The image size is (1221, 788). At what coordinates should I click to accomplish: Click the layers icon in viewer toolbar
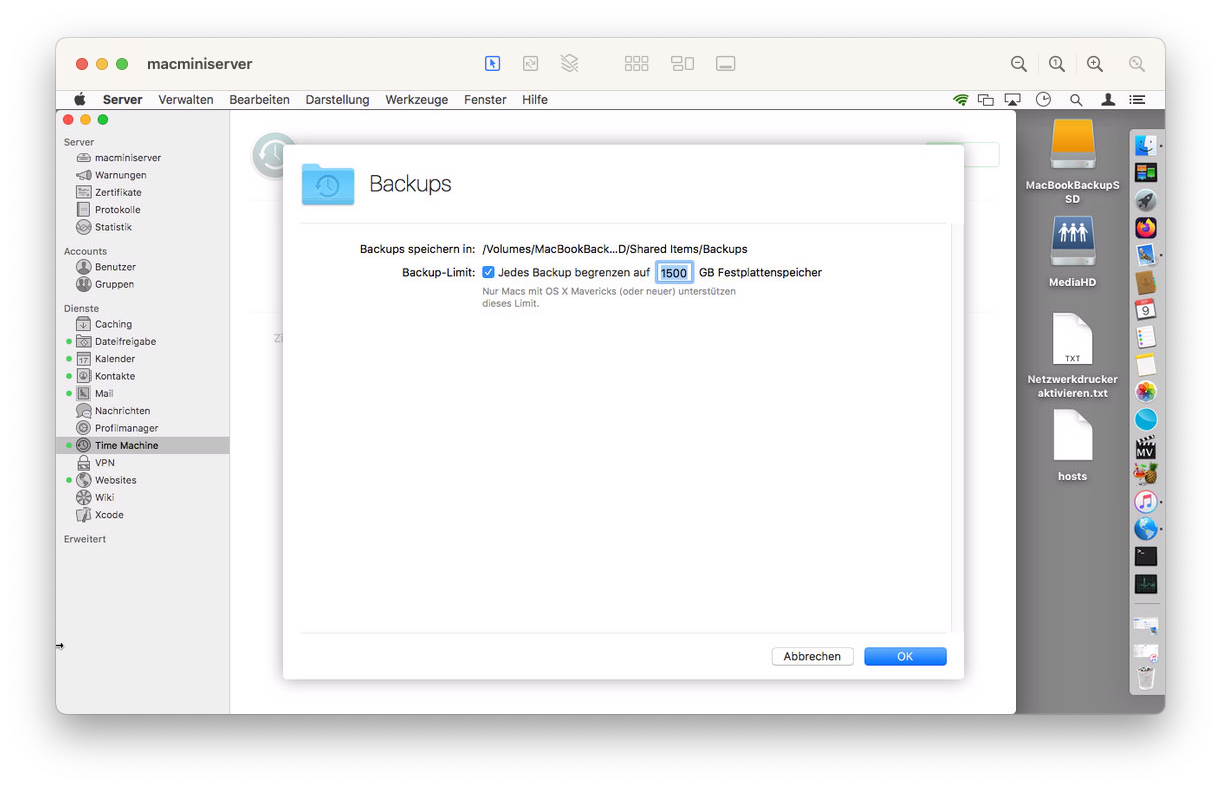coord(569,63)
